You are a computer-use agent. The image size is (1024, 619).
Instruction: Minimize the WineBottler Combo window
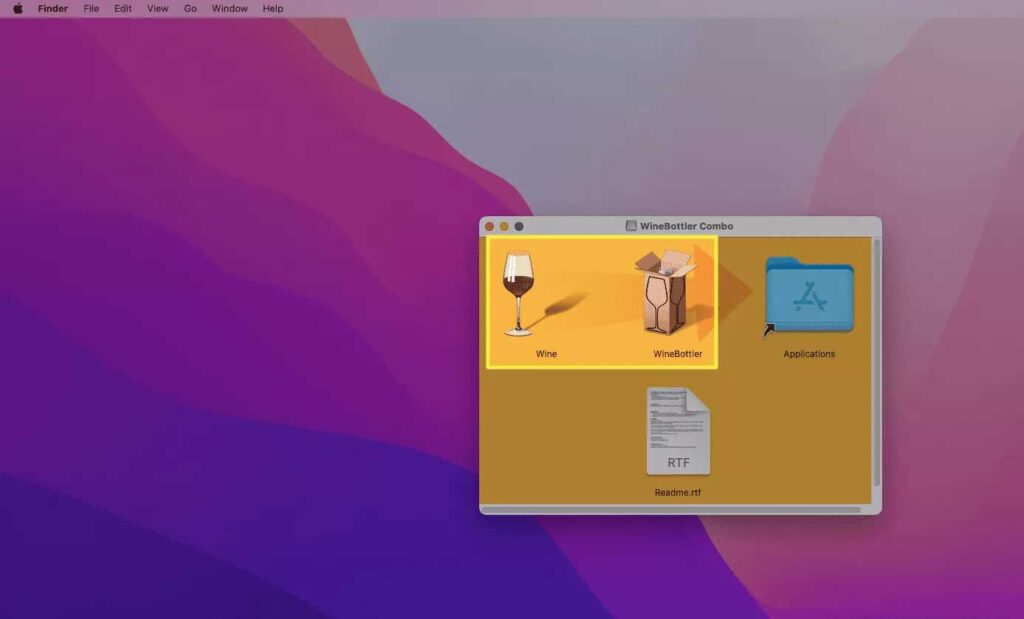(x=504, y=227)
